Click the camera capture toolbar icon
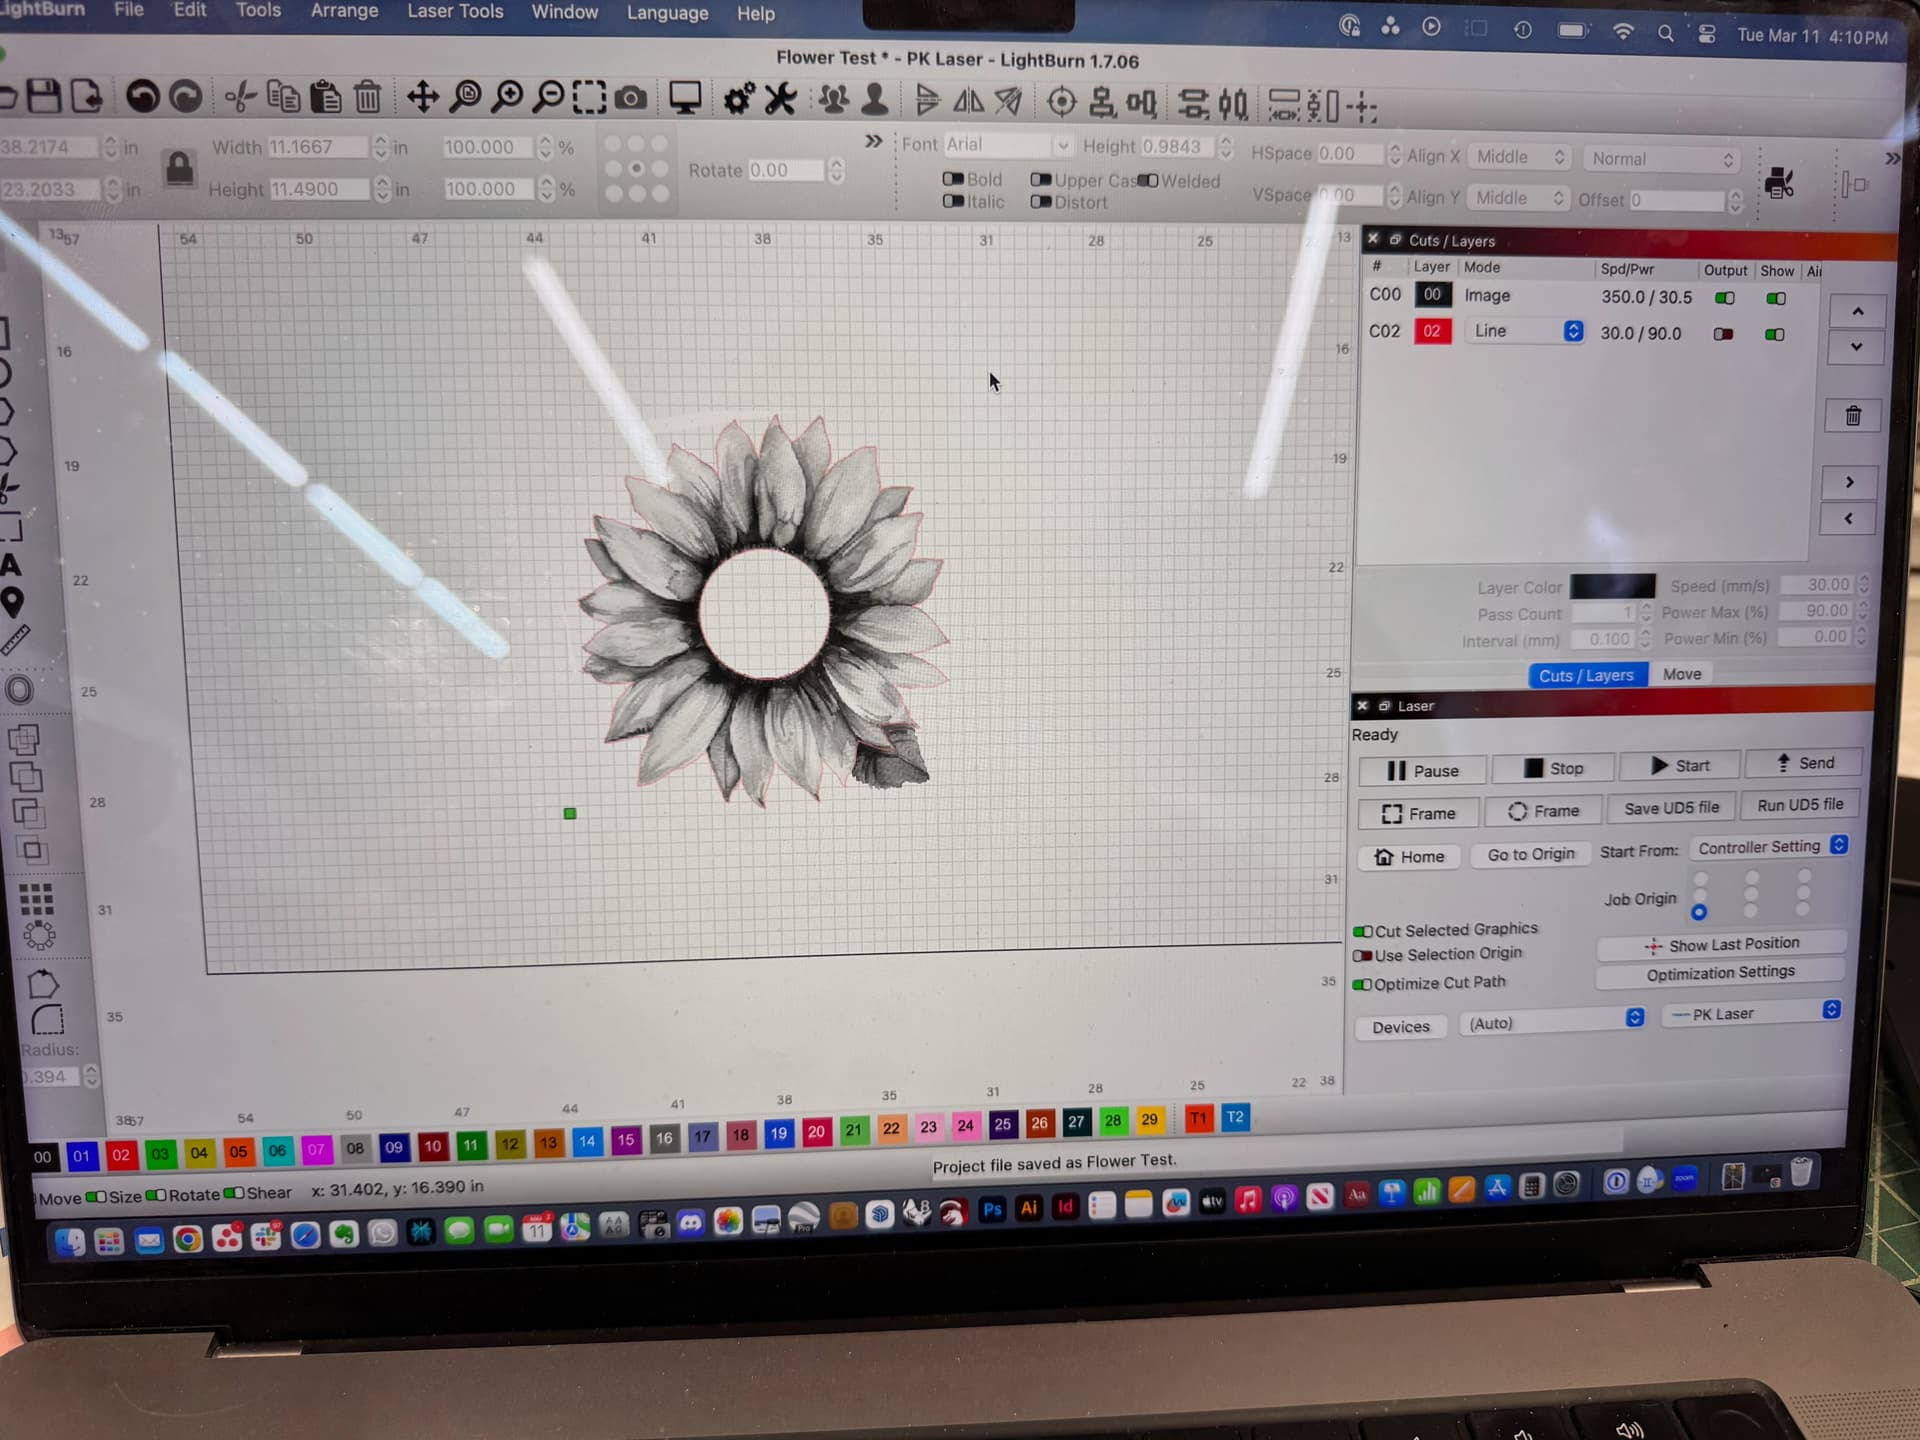1920x1440 pixels. tap(630, 98)
